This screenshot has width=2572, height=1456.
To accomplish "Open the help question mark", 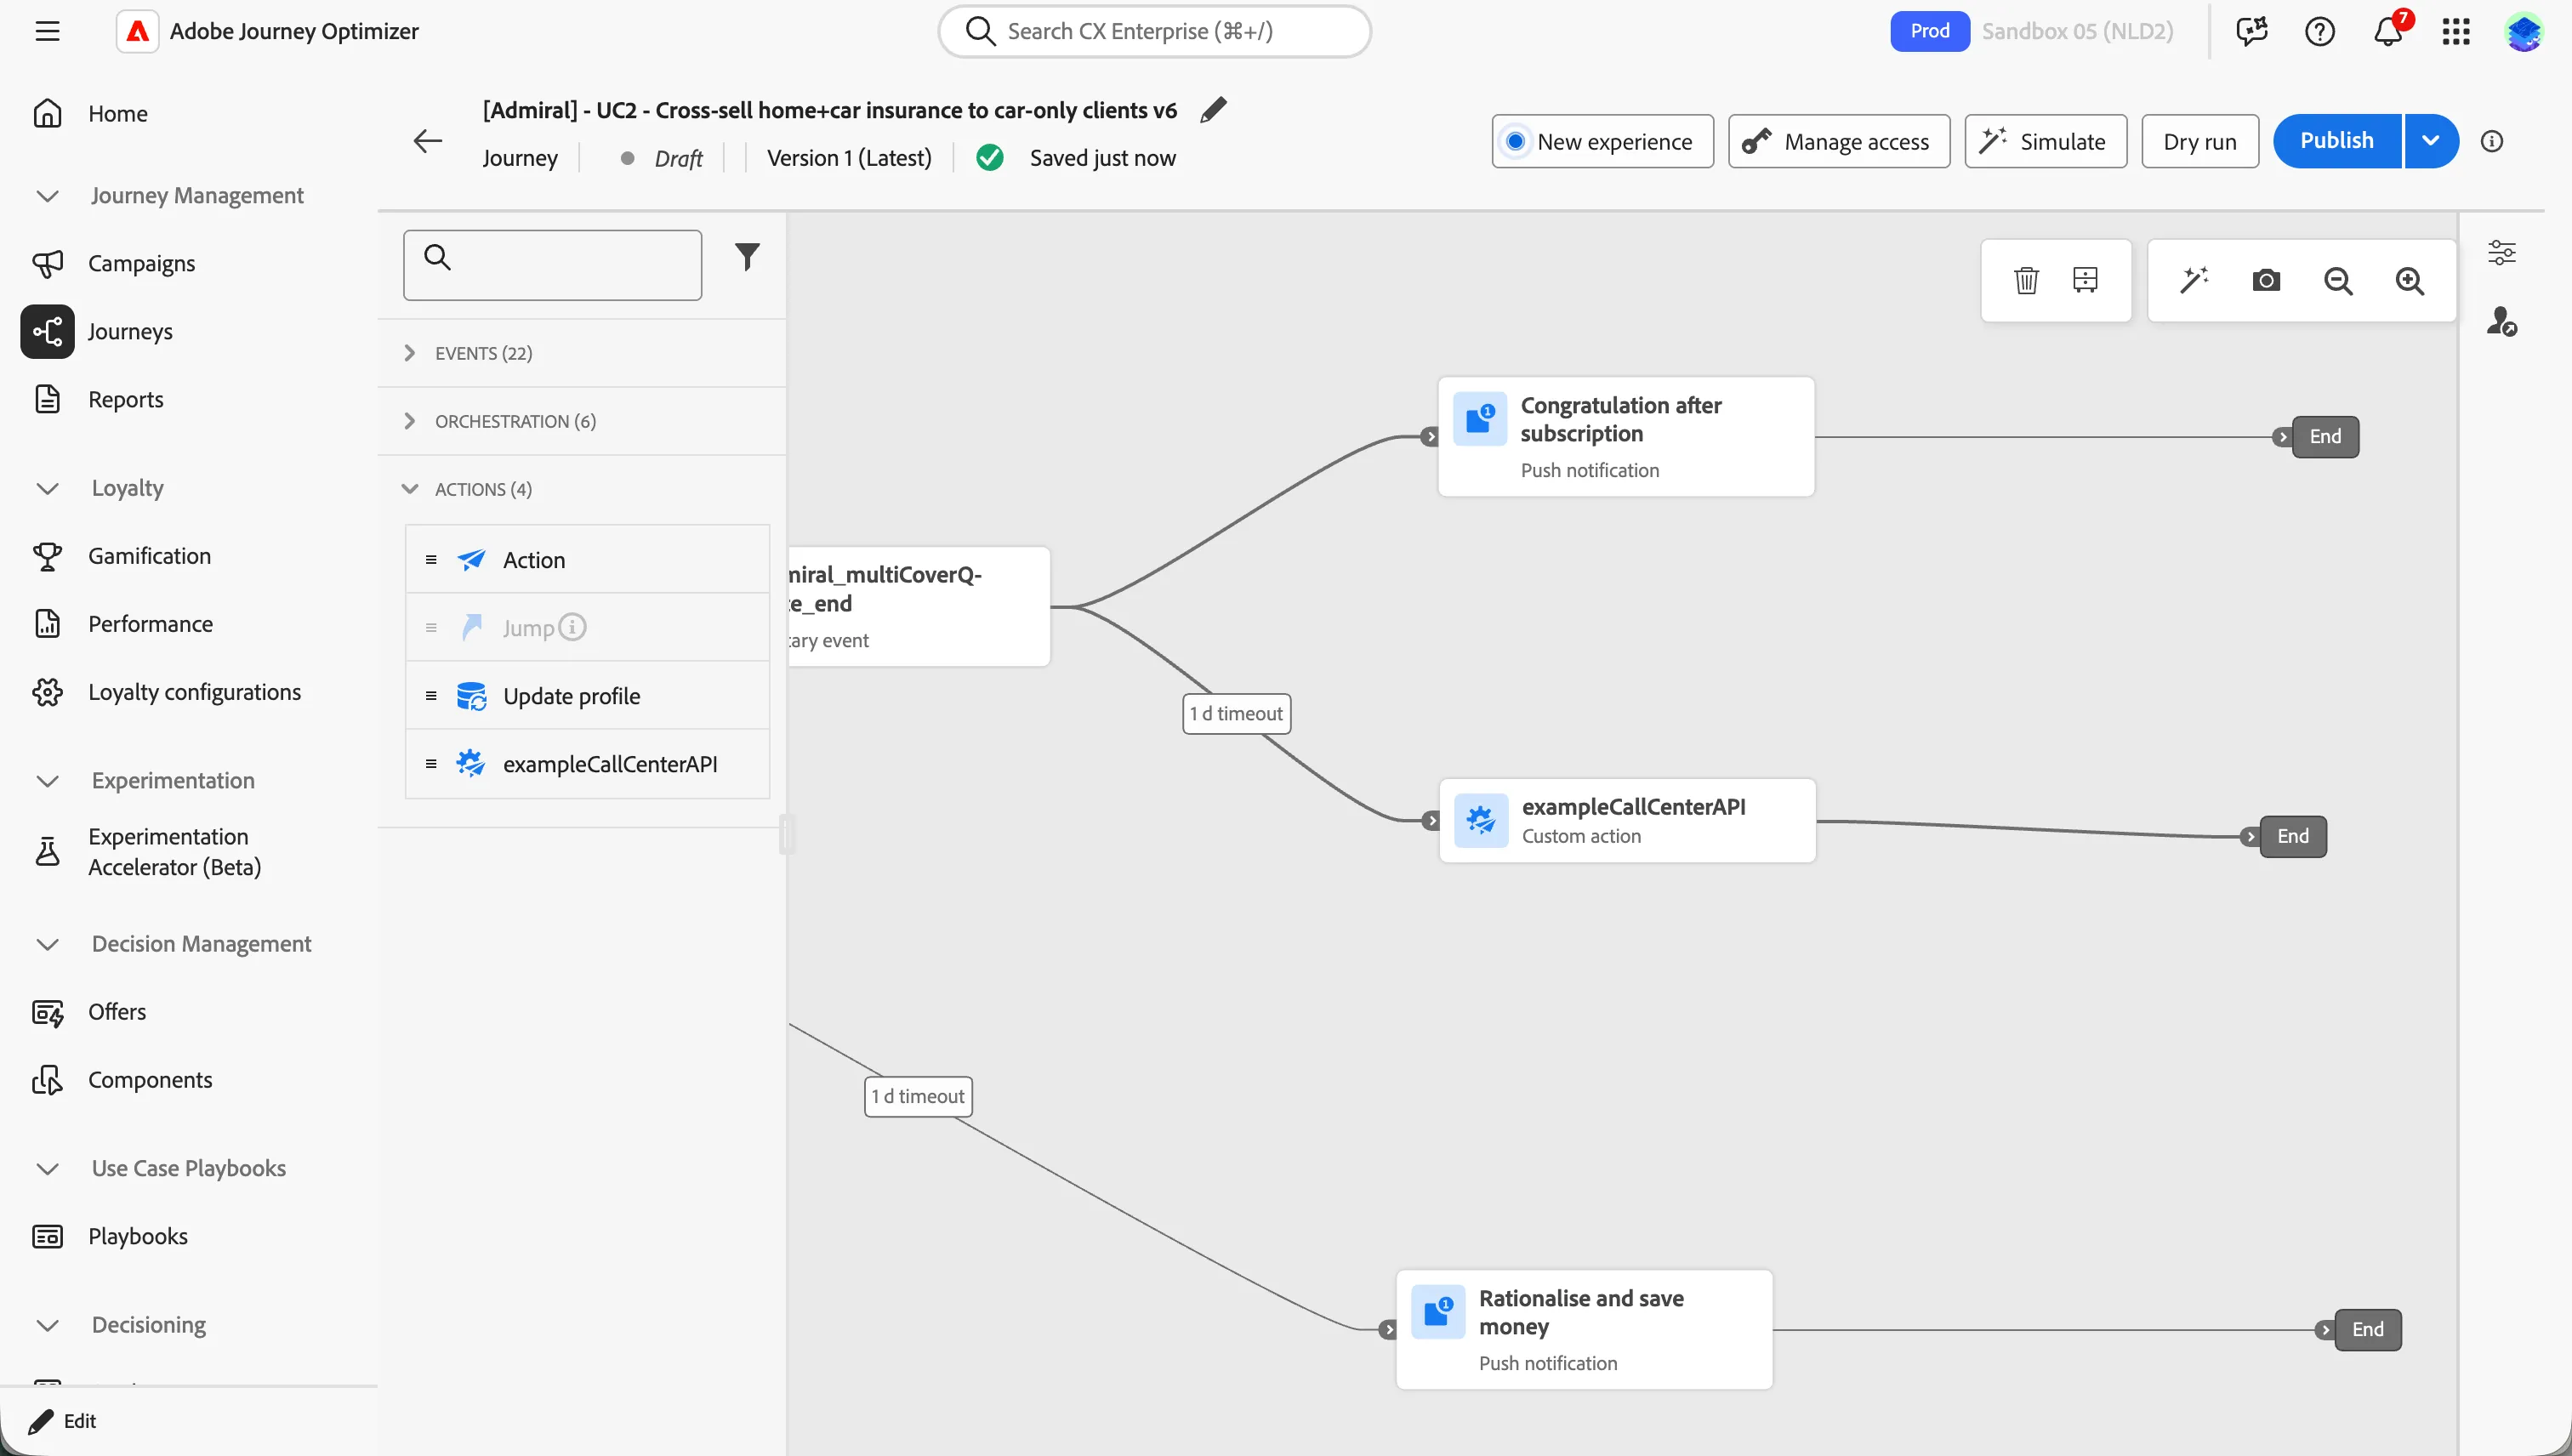I will (x=2320, y=31).
